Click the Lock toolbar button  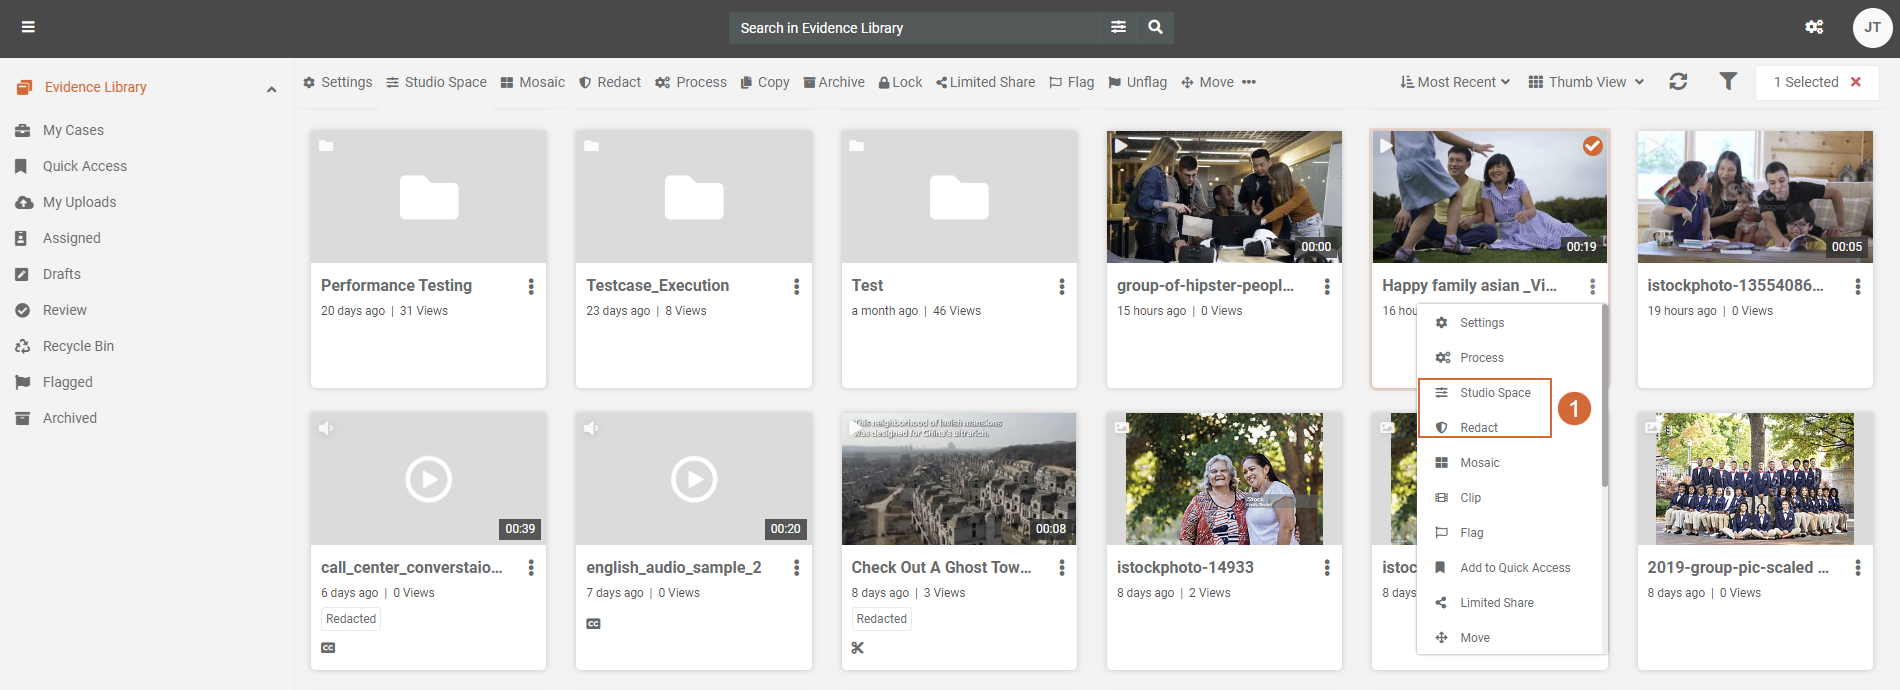click(900, 82)
